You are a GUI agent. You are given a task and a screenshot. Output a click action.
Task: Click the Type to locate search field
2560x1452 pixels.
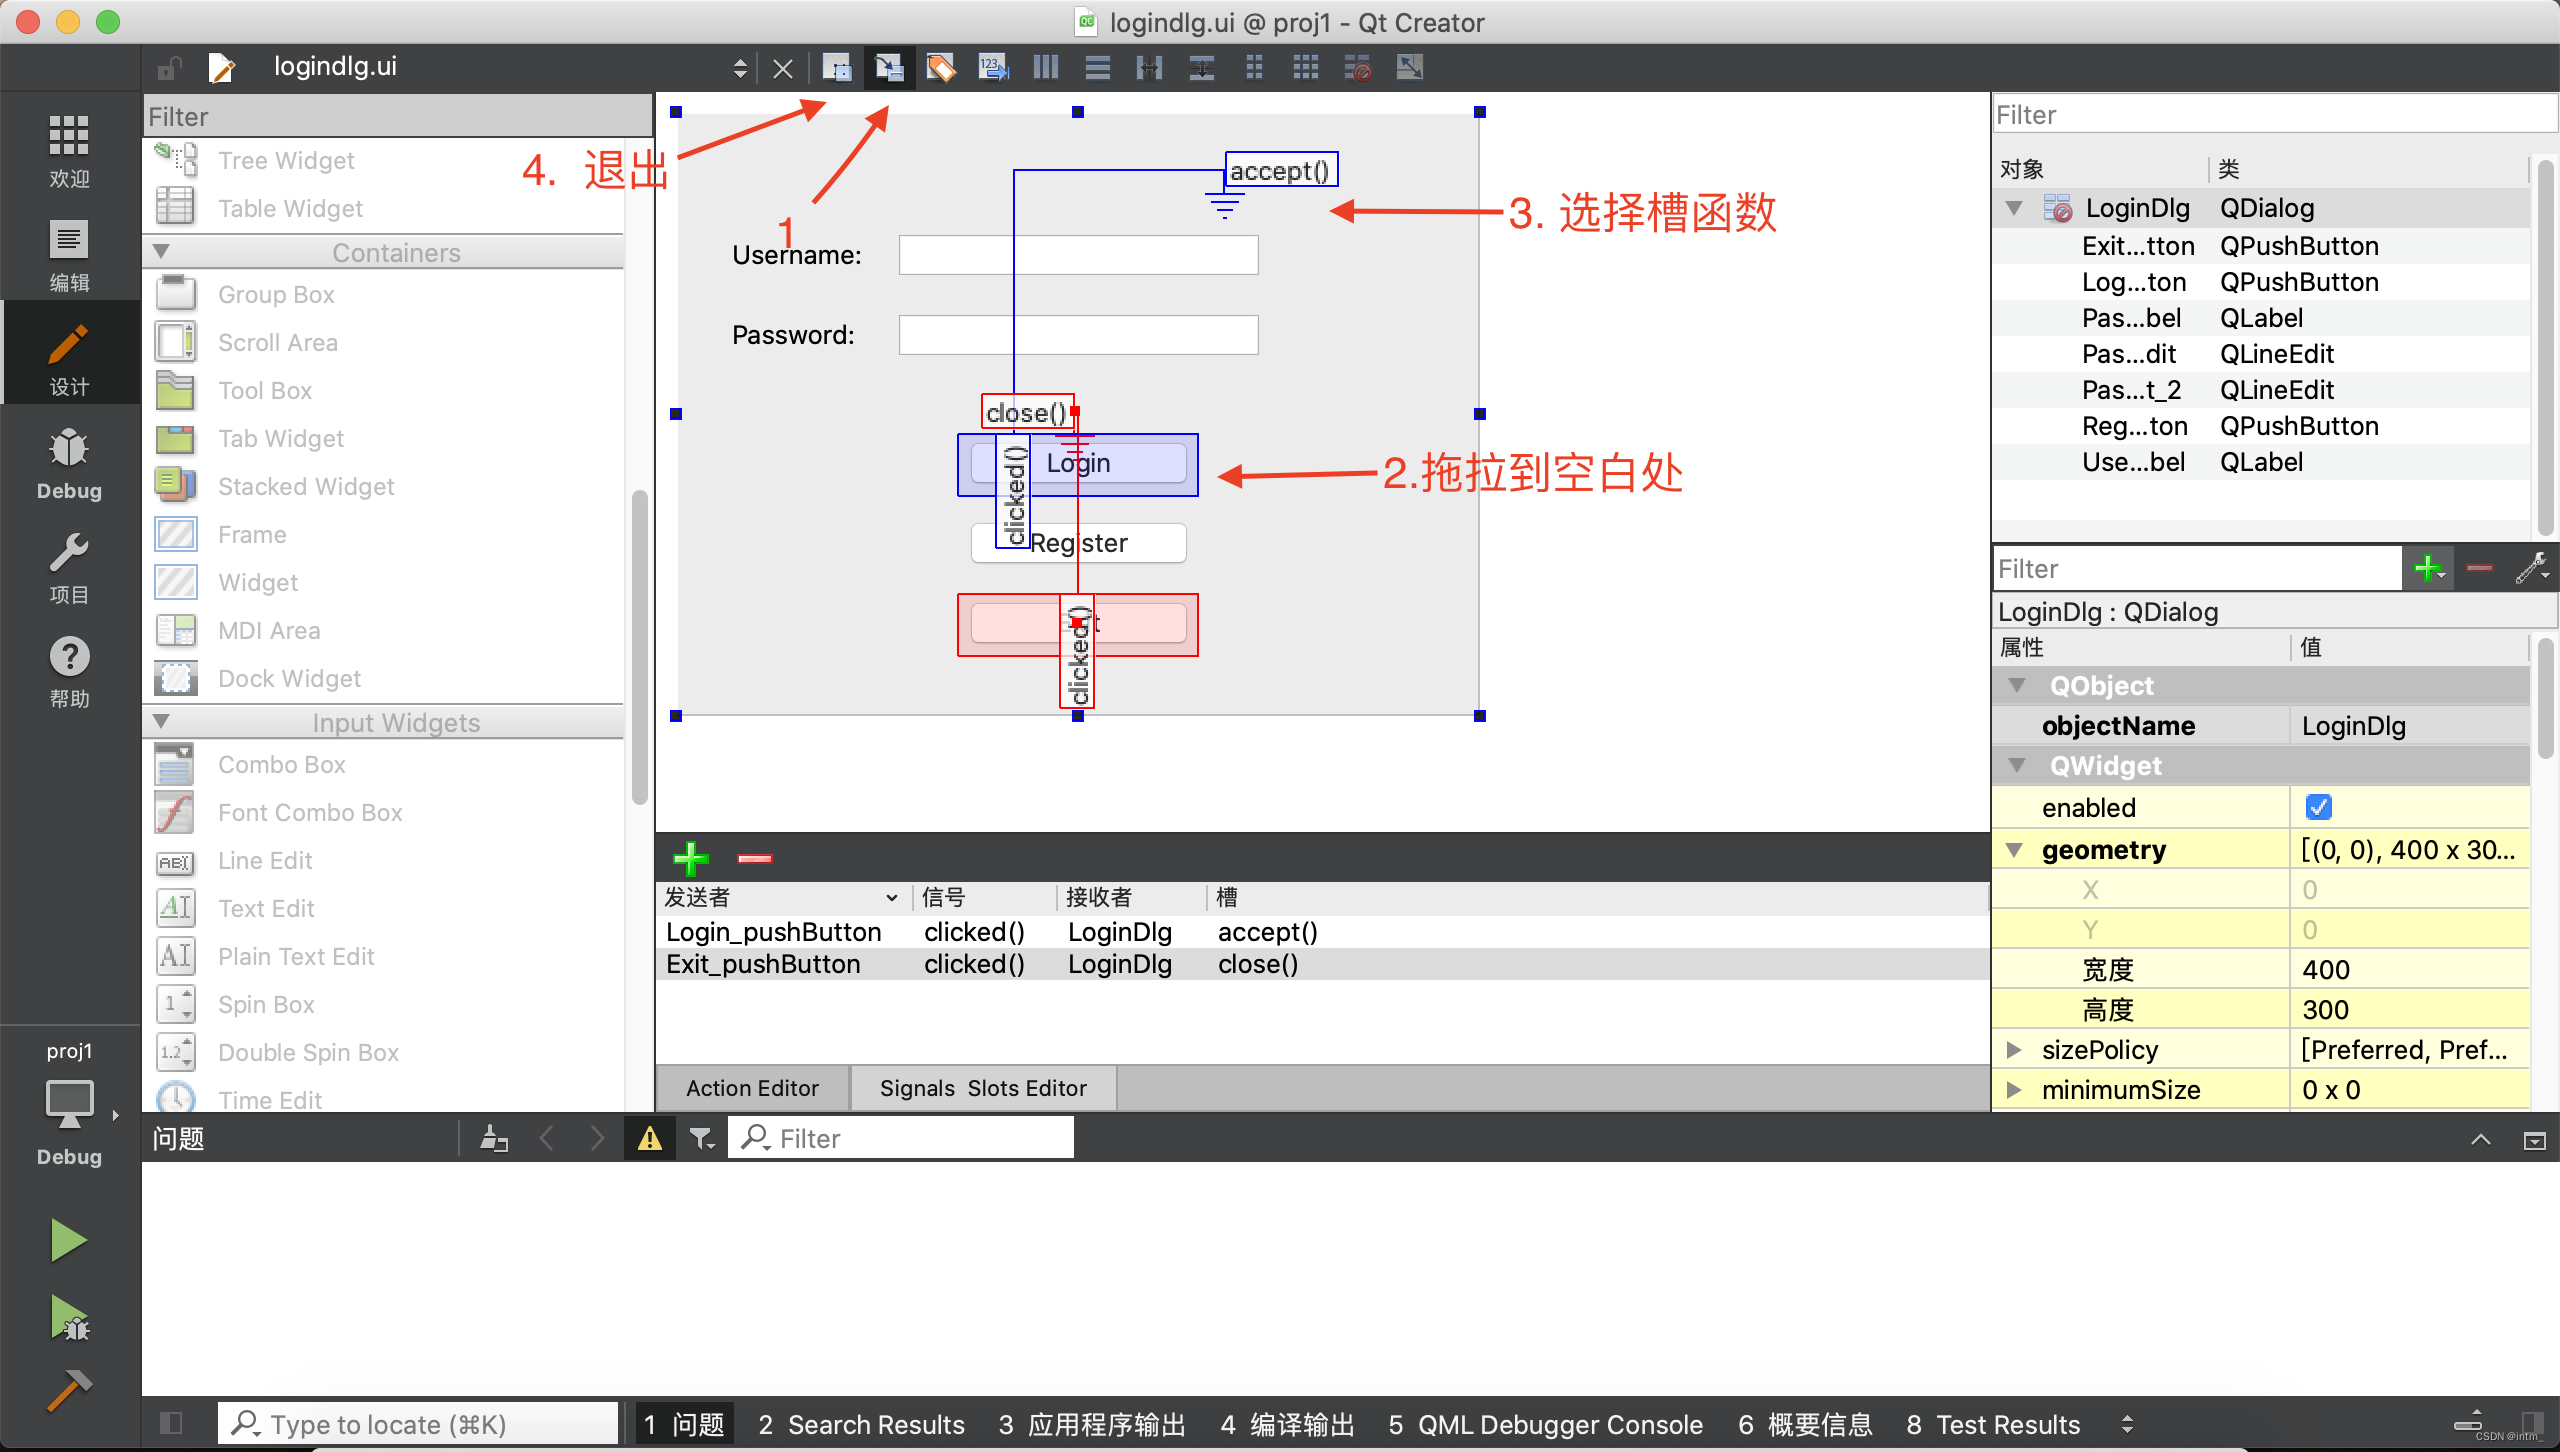(420, 1424)
